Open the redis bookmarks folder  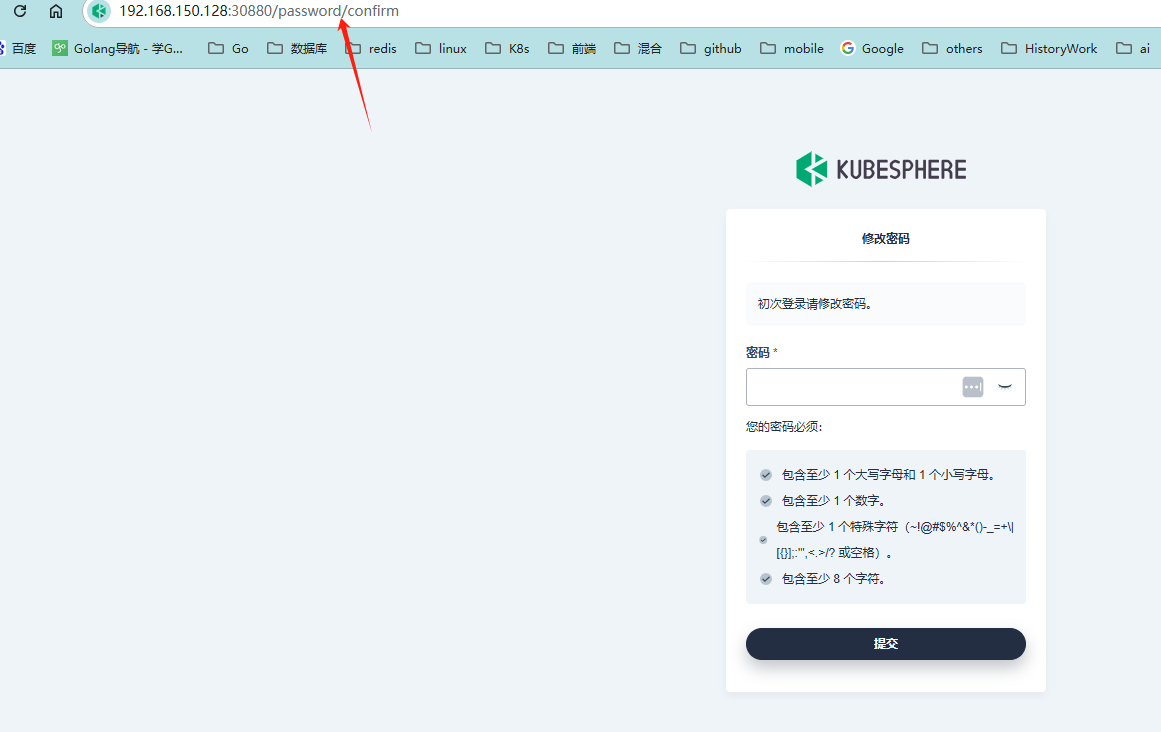pos(371,48)
